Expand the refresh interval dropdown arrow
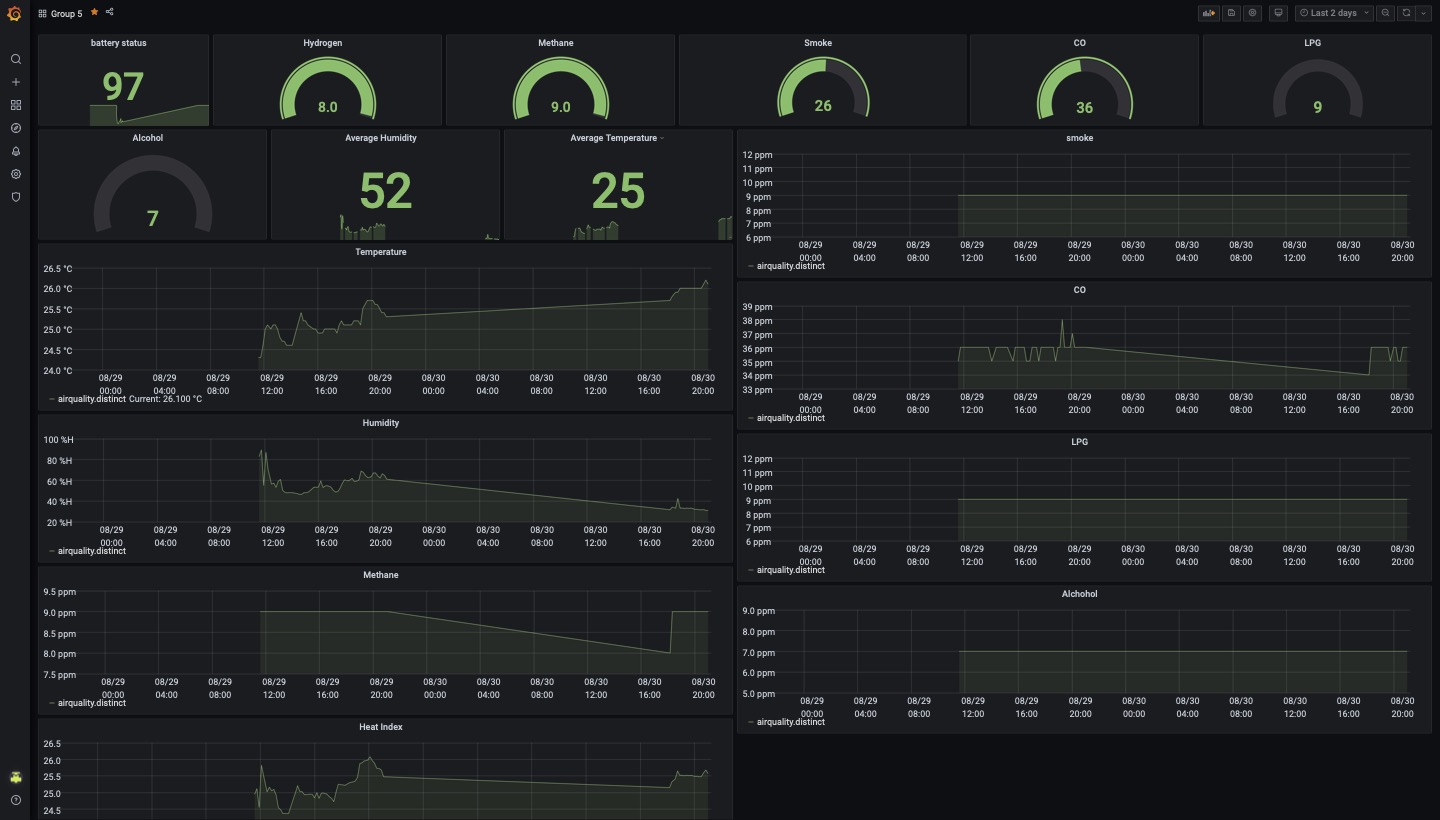The image size is (1440, 820). click(1424, 13)
